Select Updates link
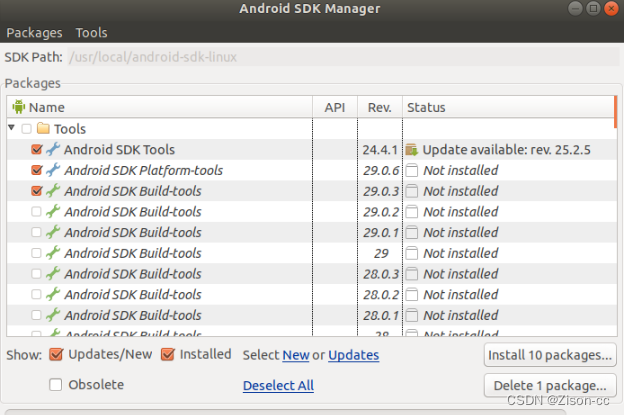 354,355
